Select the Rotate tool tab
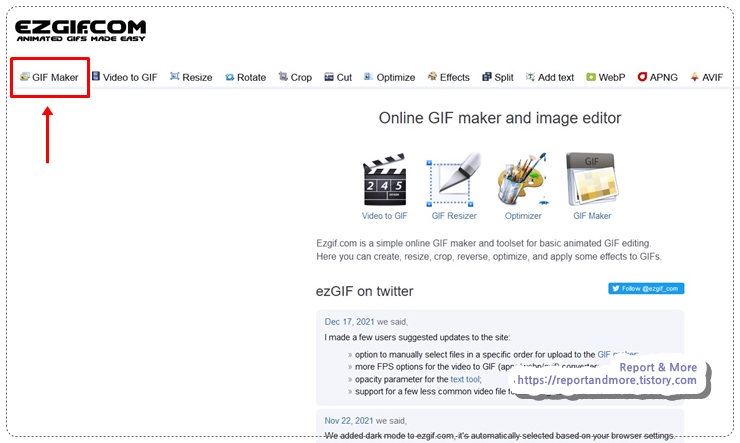The width and height of the screenshot is (740, 443). pos(245,77)
